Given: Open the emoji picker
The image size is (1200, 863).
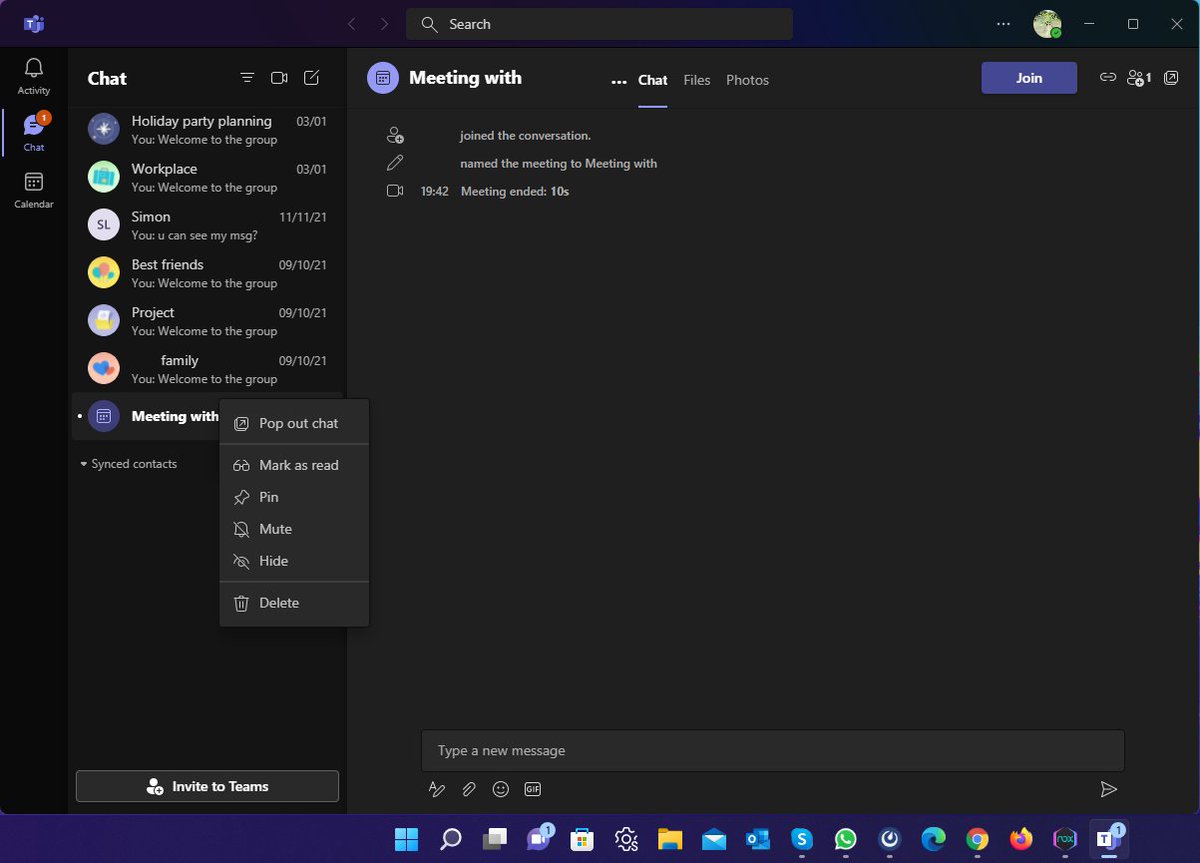Looking at the screenshot, I should click(x=501, y=789).
